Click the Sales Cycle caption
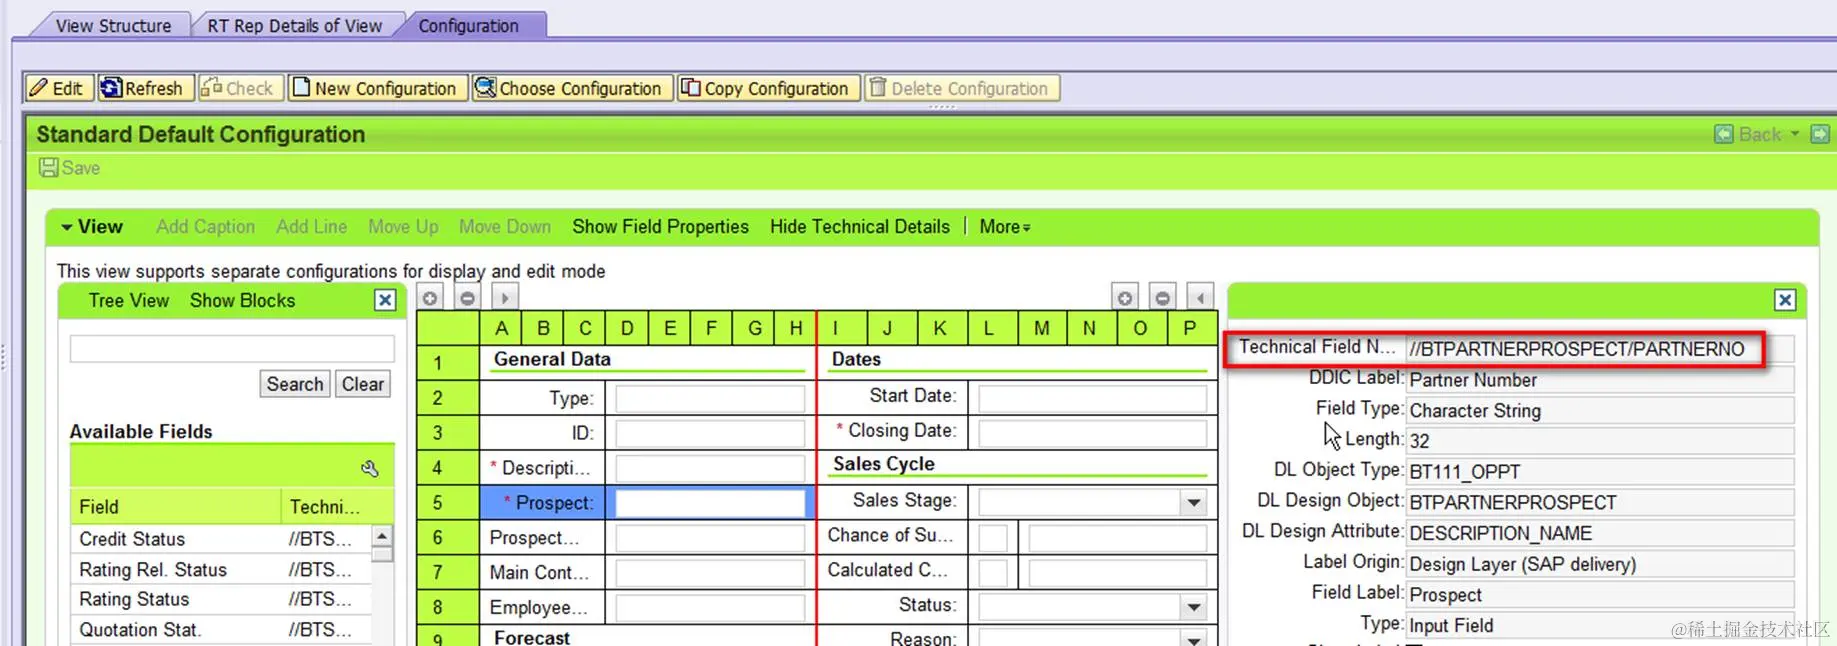Viewport: 1837px width, 646px height. pos(884,464)
